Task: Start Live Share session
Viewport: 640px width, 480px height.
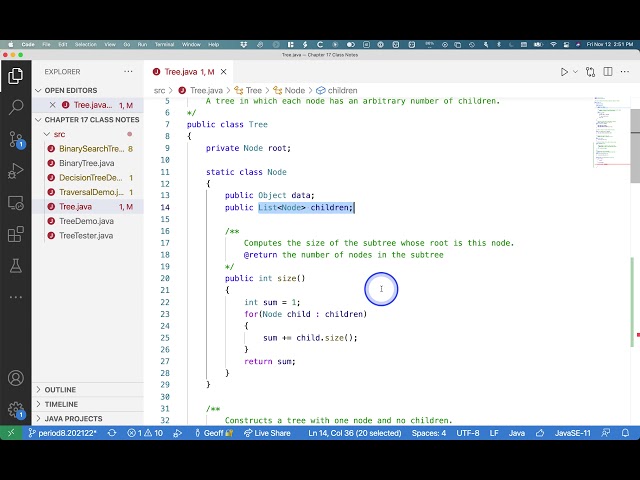Action: point(267,433)
